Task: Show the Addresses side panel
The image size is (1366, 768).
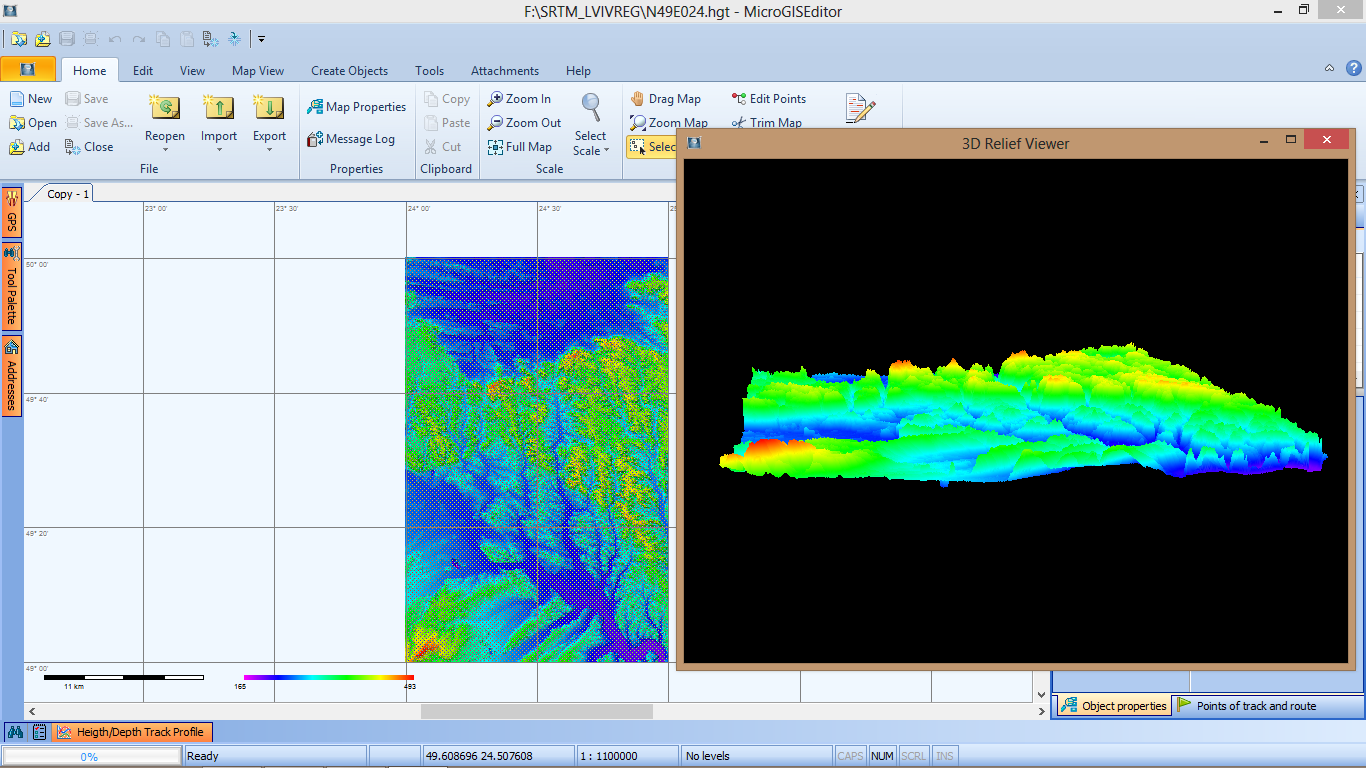Action: (x=12, y=375)
